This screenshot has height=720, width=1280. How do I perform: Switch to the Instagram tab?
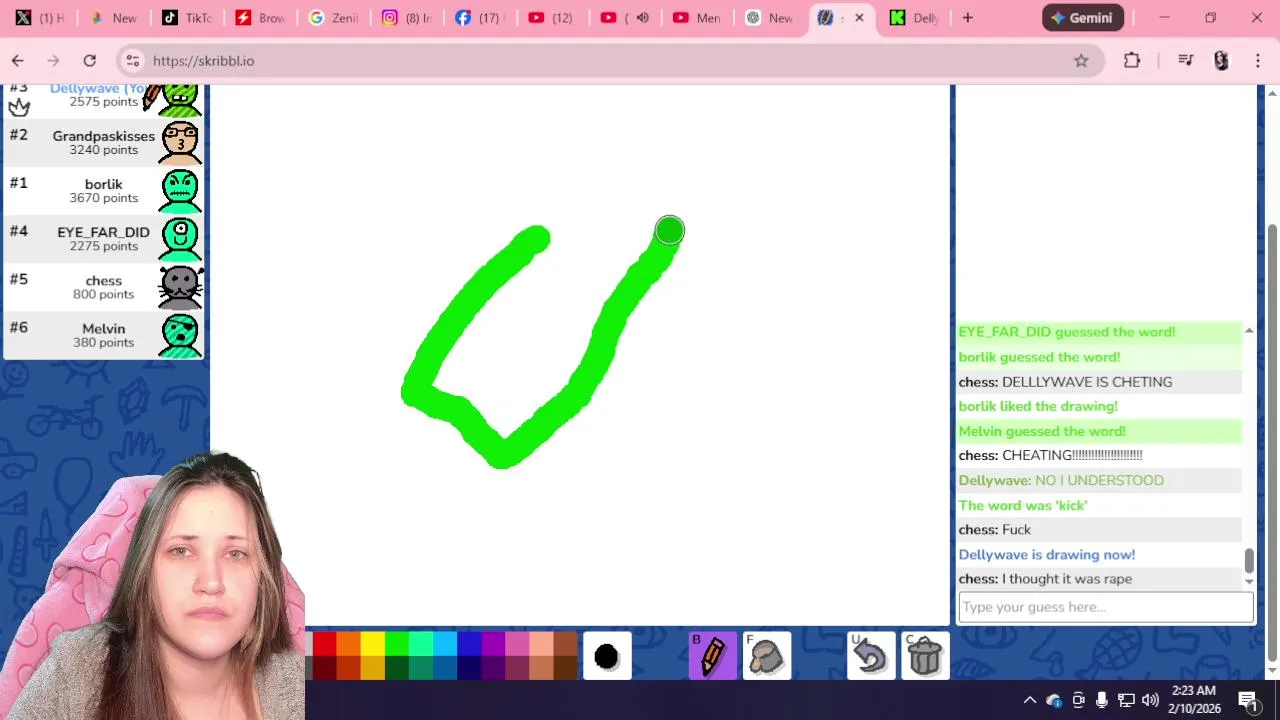(x=405, y=18)
